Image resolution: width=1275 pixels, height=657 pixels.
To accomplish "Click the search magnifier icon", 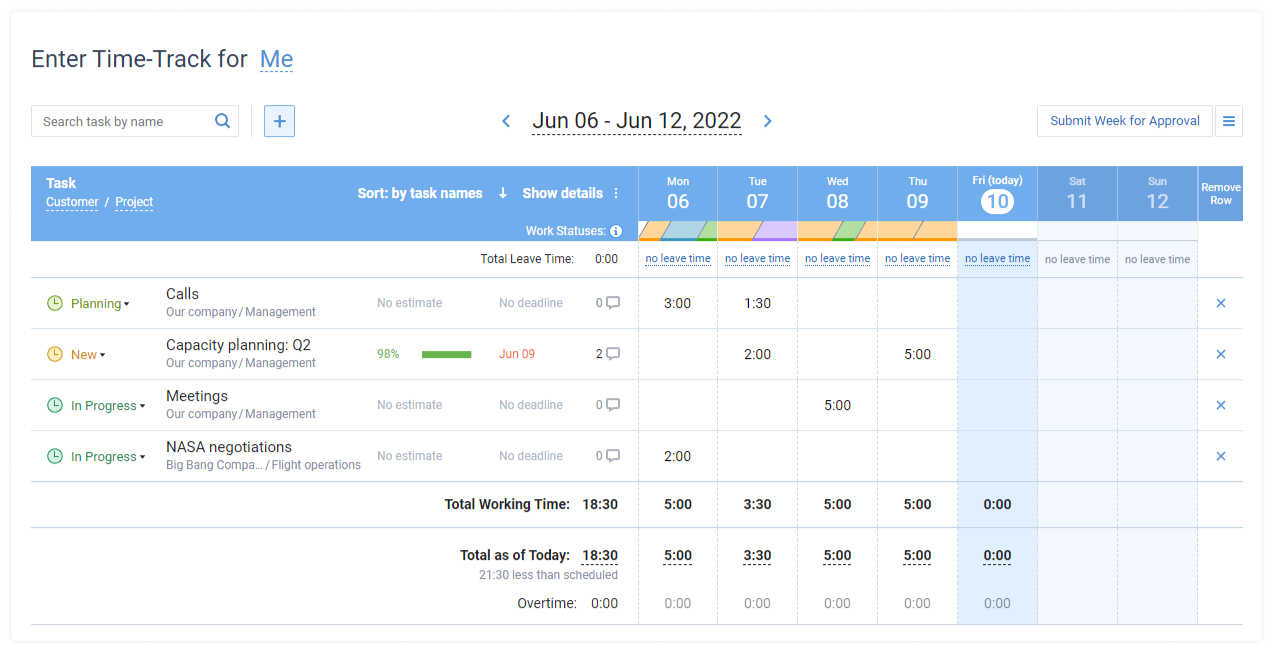I will (x=222, y=120).
